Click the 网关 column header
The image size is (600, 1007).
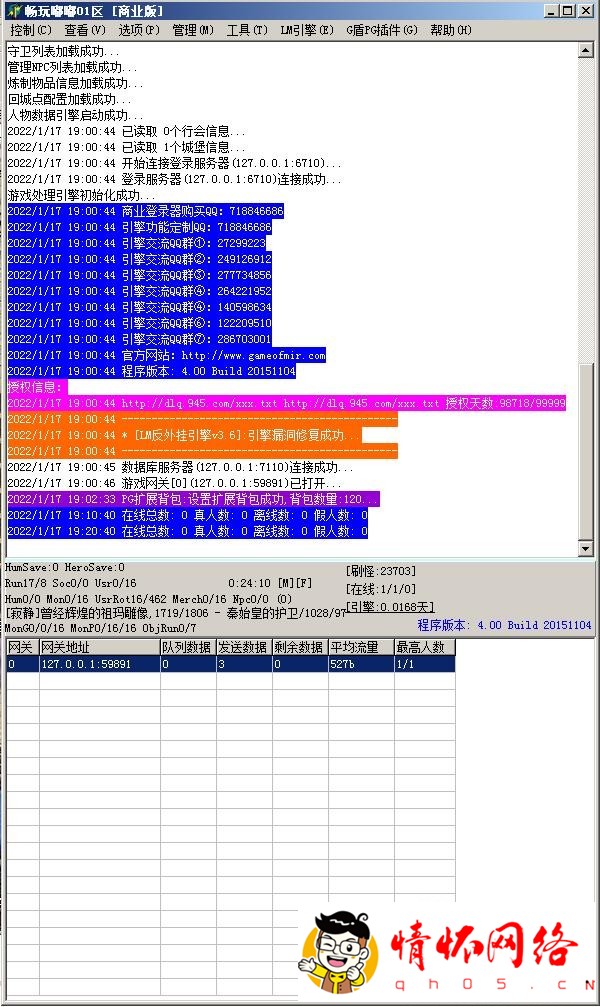tap(22, 647)
